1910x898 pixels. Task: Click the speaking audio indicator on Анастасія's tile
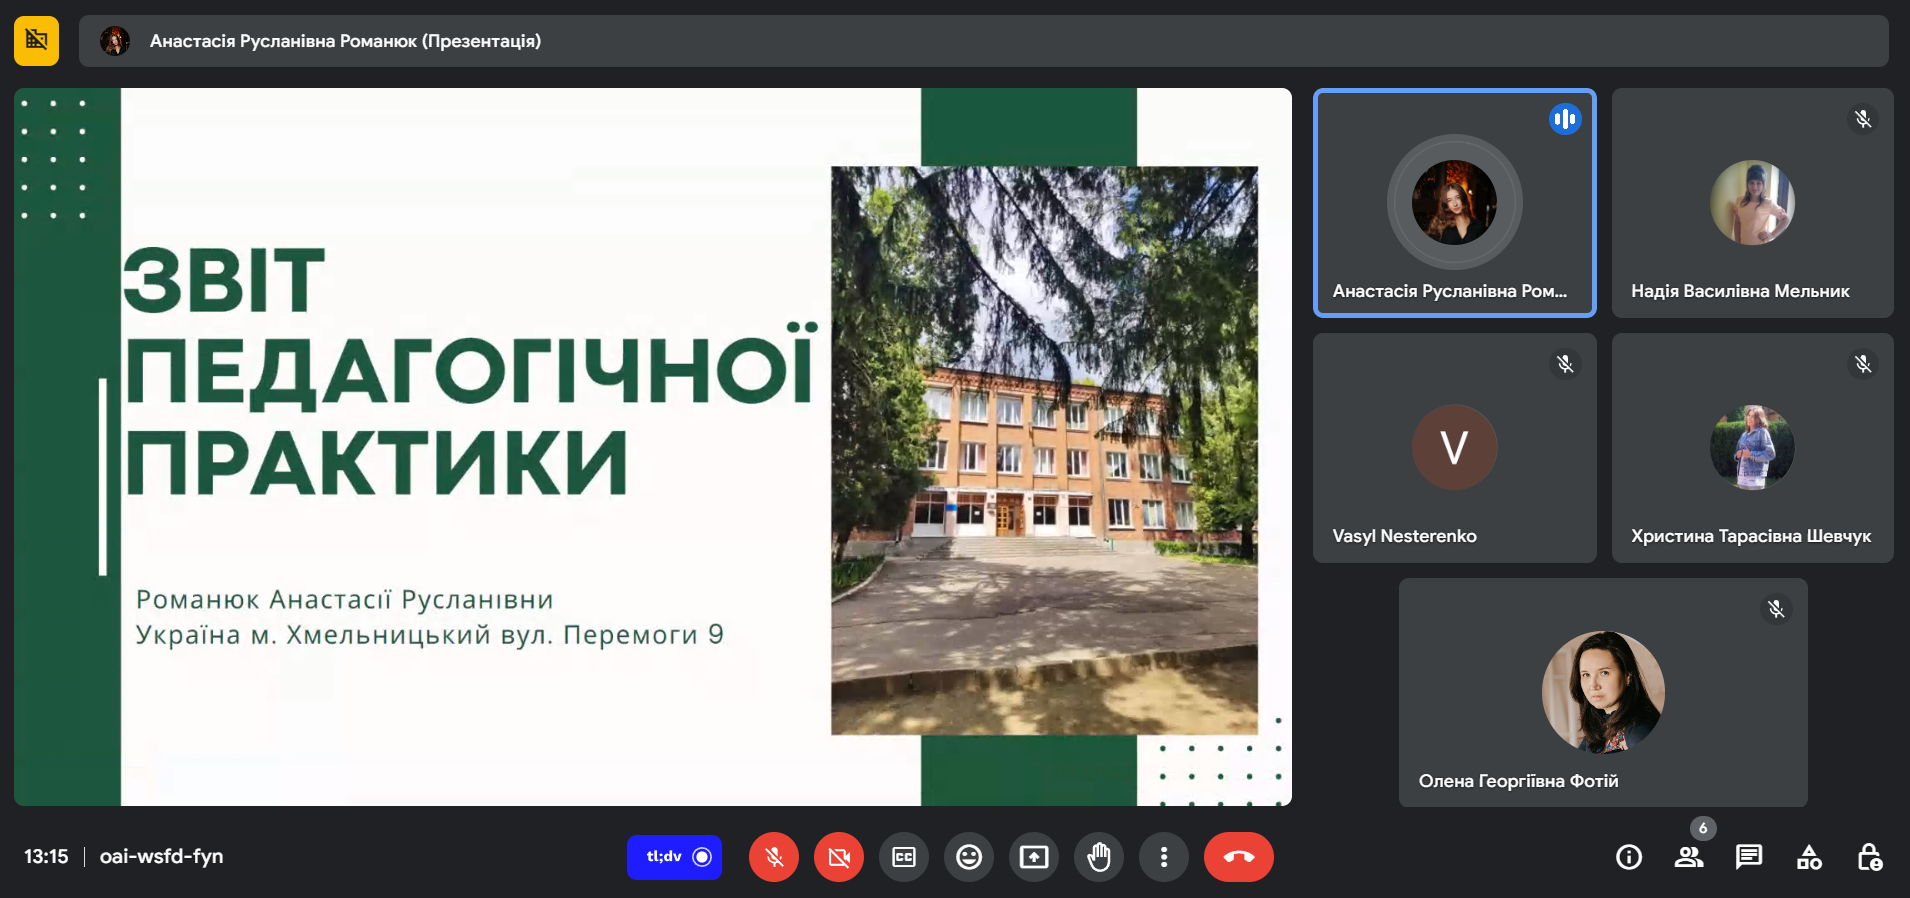pos(1565,119)
